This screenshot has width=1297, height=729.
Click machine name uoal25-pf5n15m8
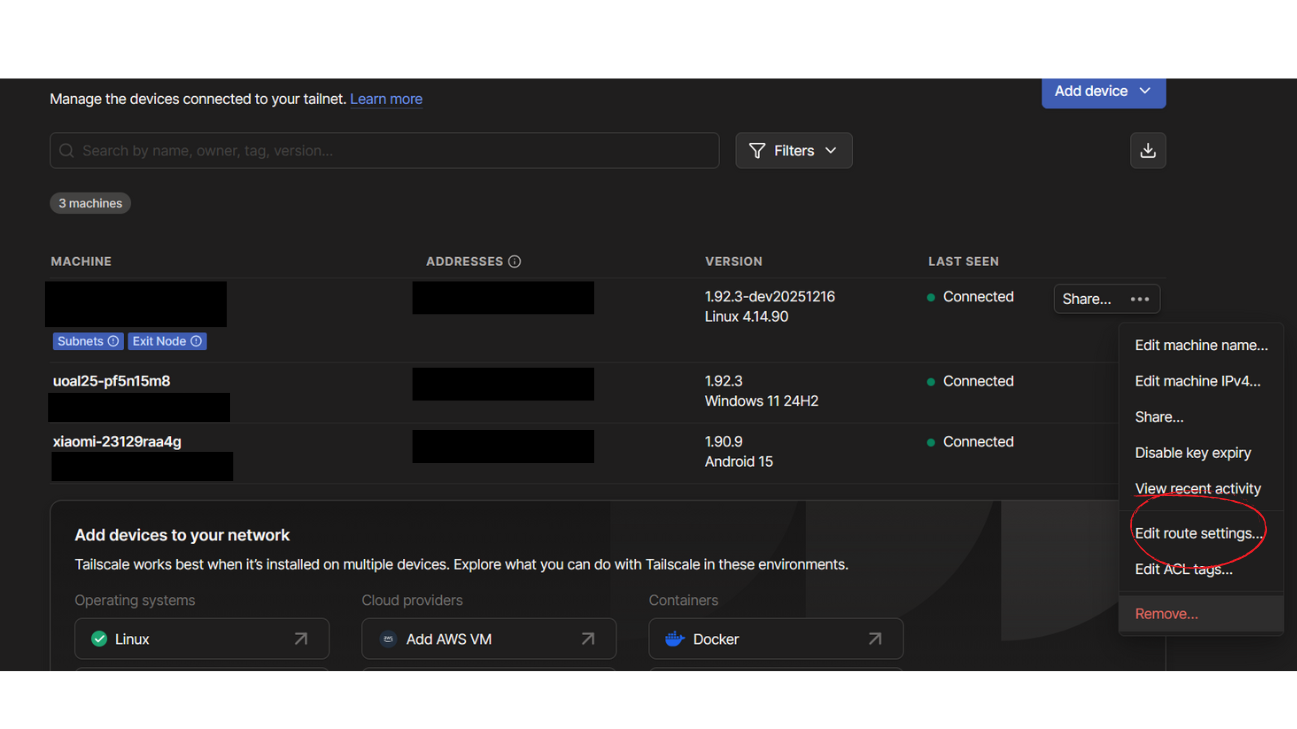pos(111,381)
